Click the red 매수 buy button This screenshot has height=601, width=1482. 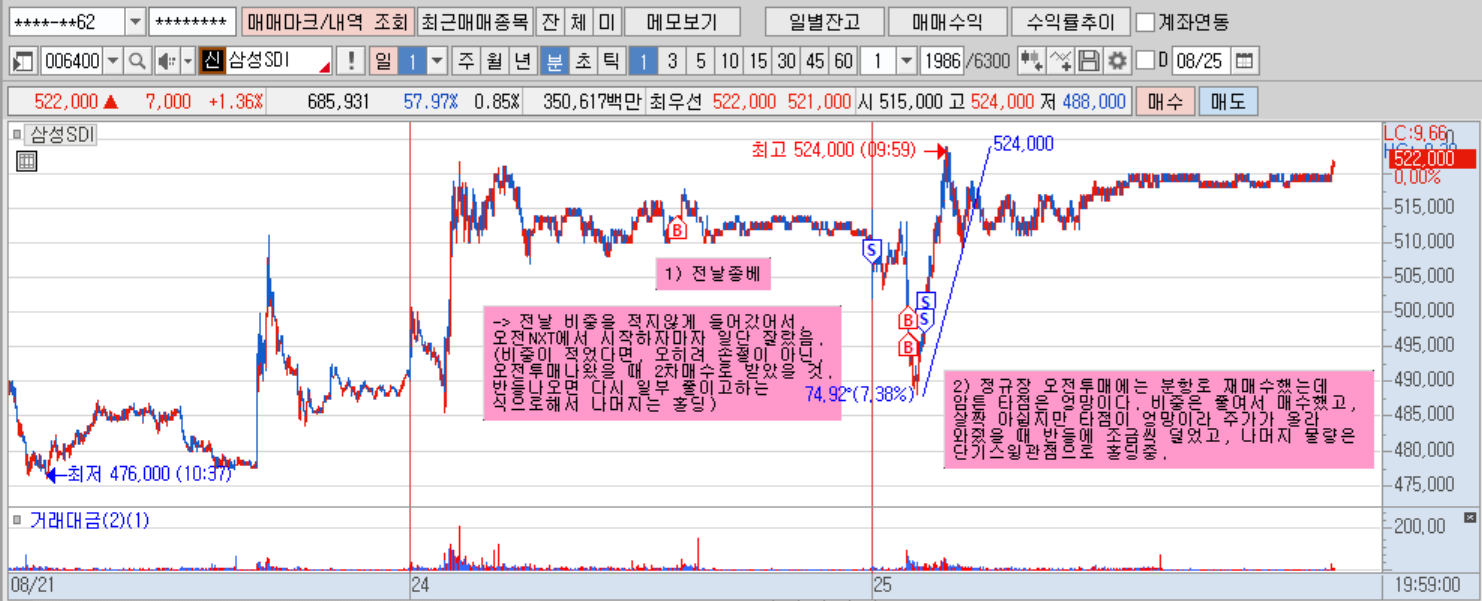point(1165,102)
